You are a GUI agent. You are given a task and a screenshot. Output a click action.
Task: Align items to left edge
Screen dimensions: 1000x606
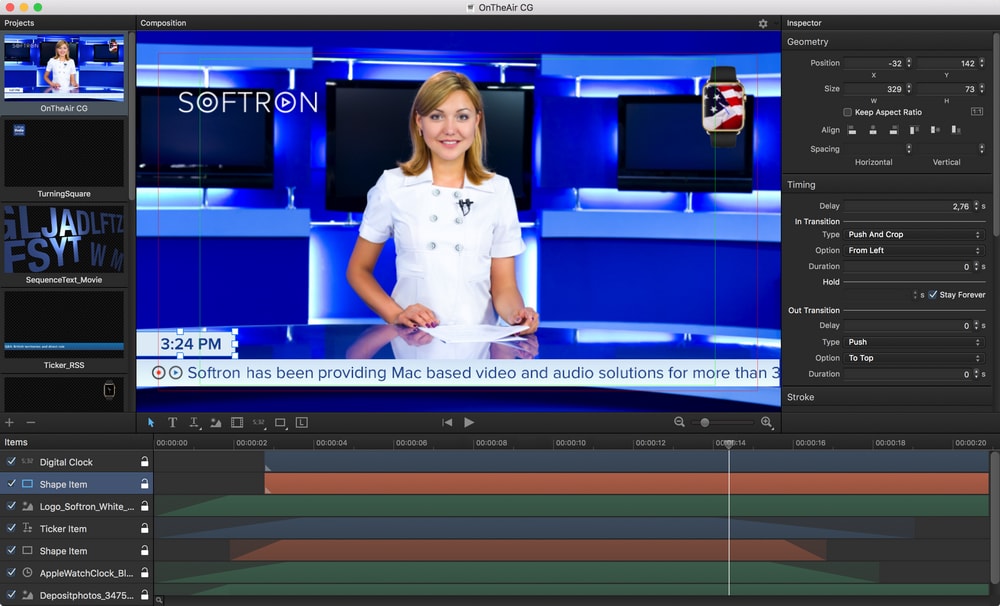(851, 130)
